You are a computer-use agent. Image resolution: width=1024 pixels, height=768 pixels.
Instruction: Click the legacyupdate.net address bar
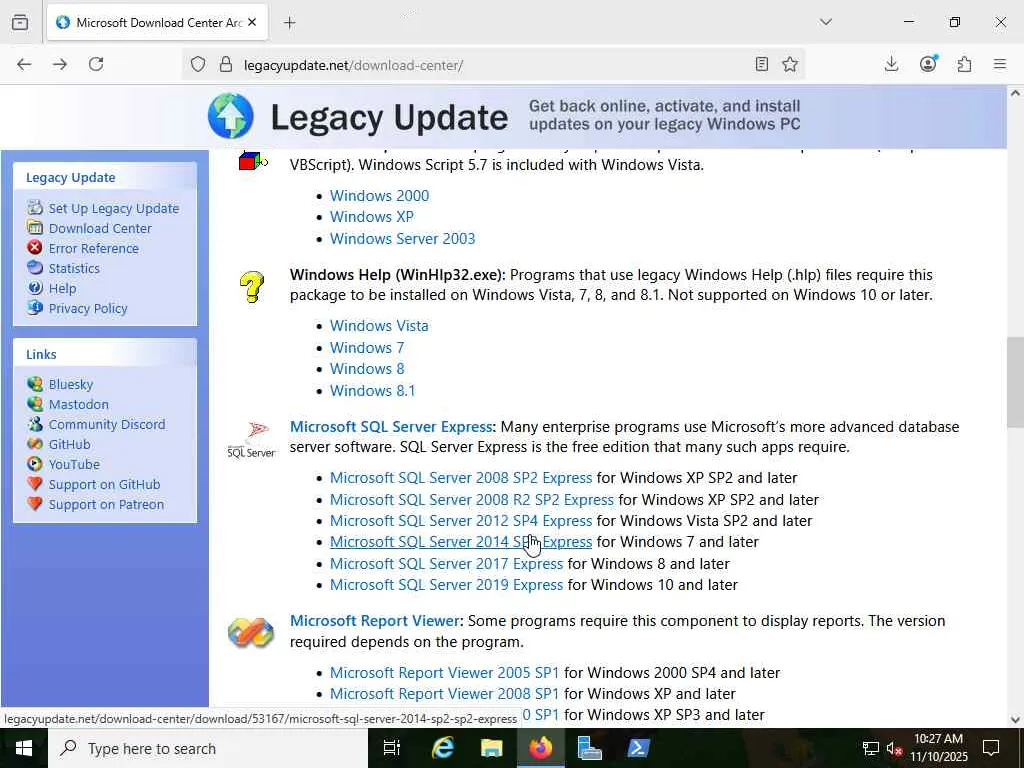(493, 65)
